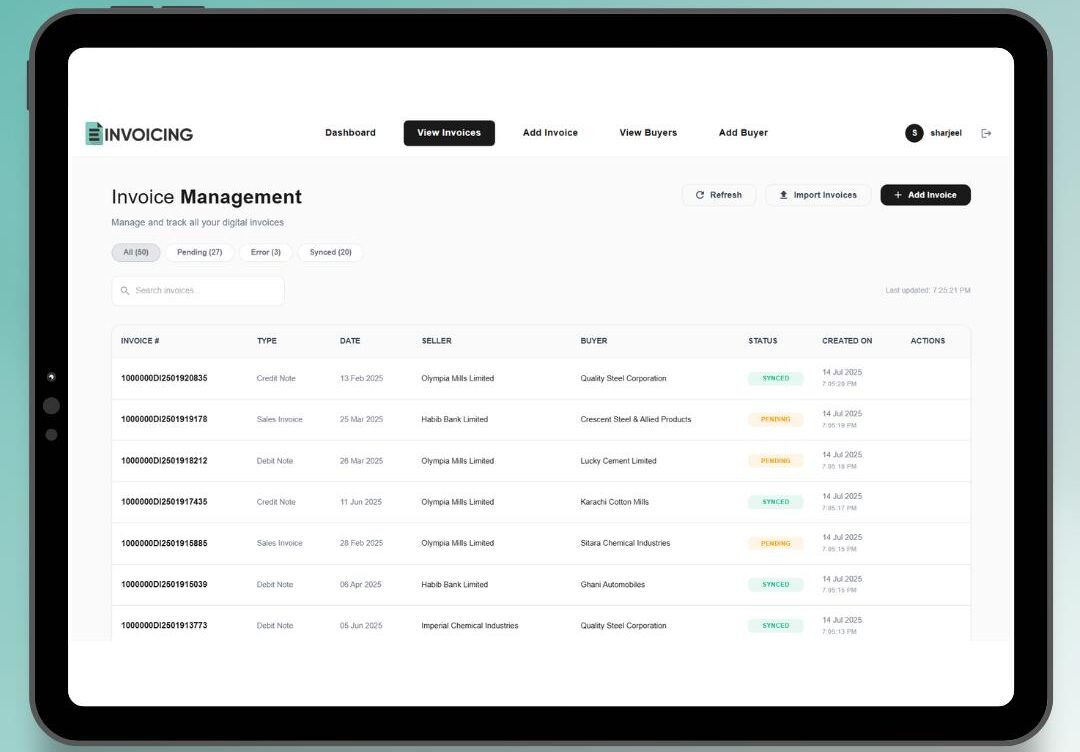Open the View Buyers tab
Screen dimensions: 1080x752
pyautogui.click(x=648, y=133)
